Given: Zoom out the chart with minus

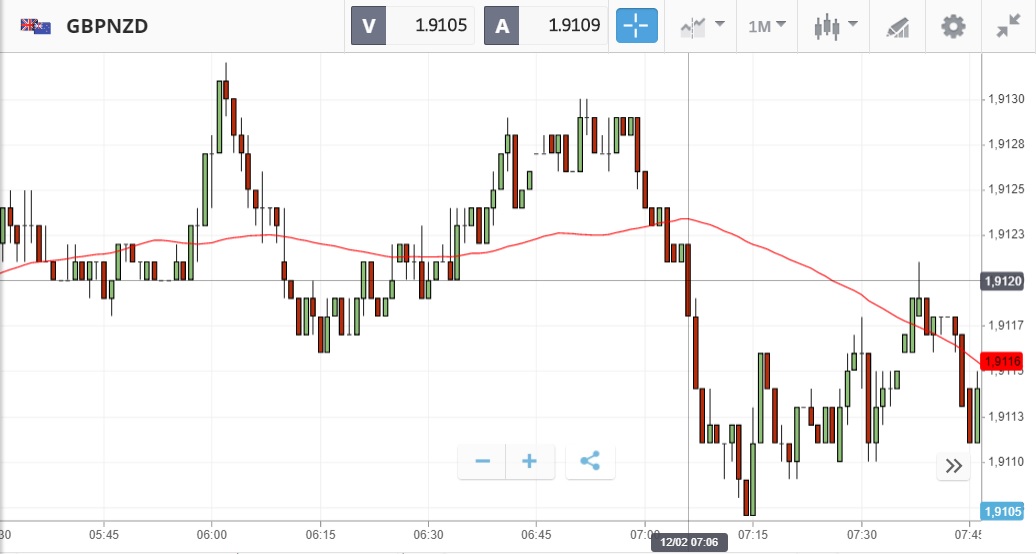Looking at the screenshot, I should click(483, 461).
